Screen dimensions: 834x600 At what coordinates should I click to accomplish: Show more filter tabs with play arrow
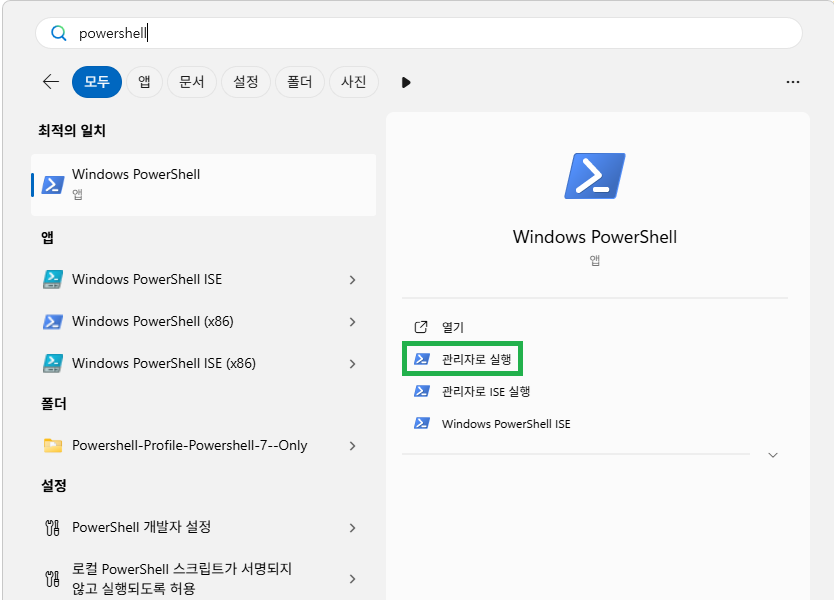point(406,82)
